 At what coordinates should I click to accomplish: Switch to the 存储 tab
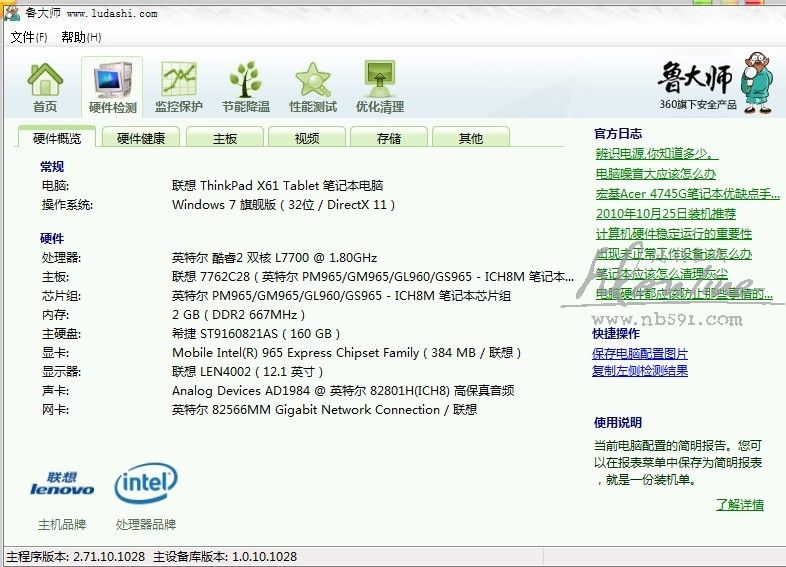point(389,138)
